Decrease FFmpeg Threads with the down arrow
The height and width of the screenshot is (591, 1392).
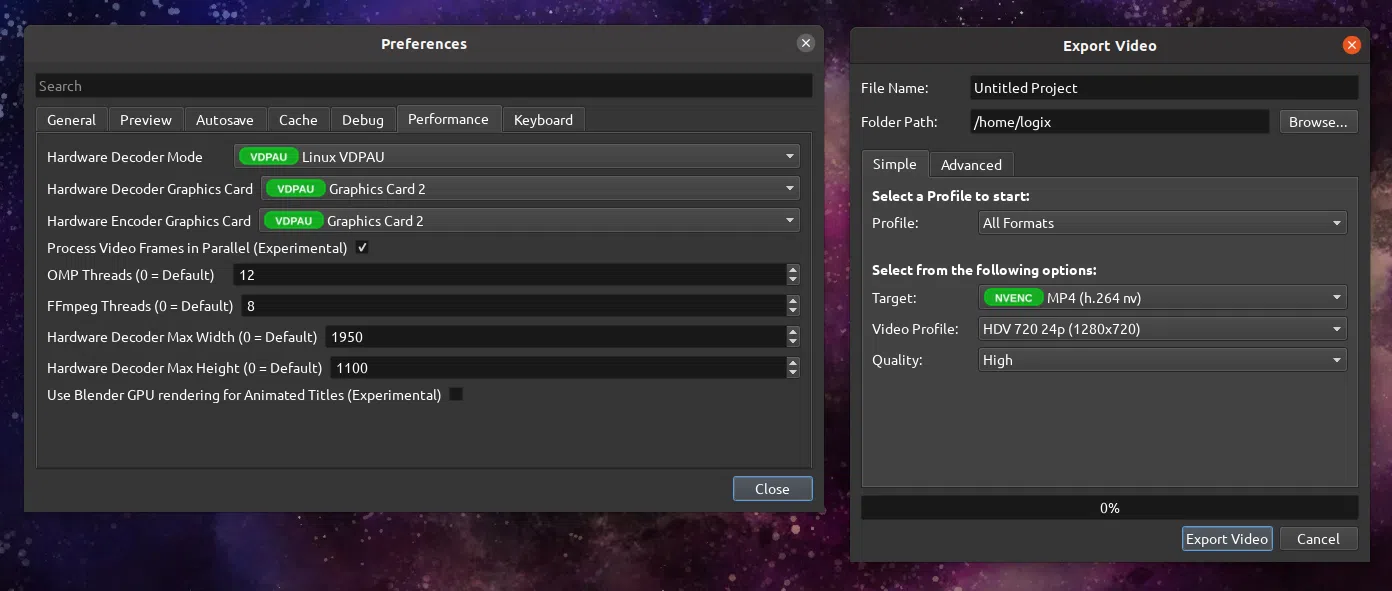[793, 311]
